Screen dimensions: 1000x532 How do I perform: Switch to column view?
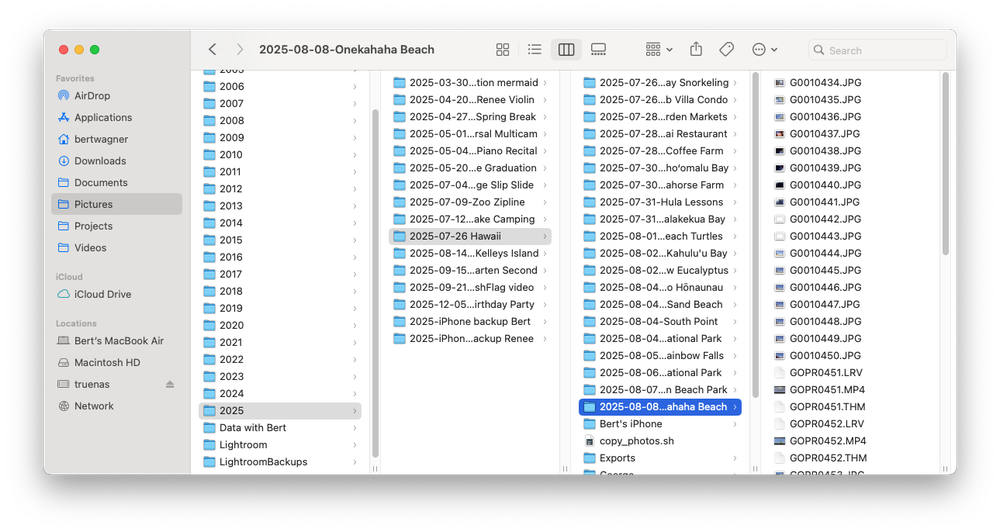[566, 50]
